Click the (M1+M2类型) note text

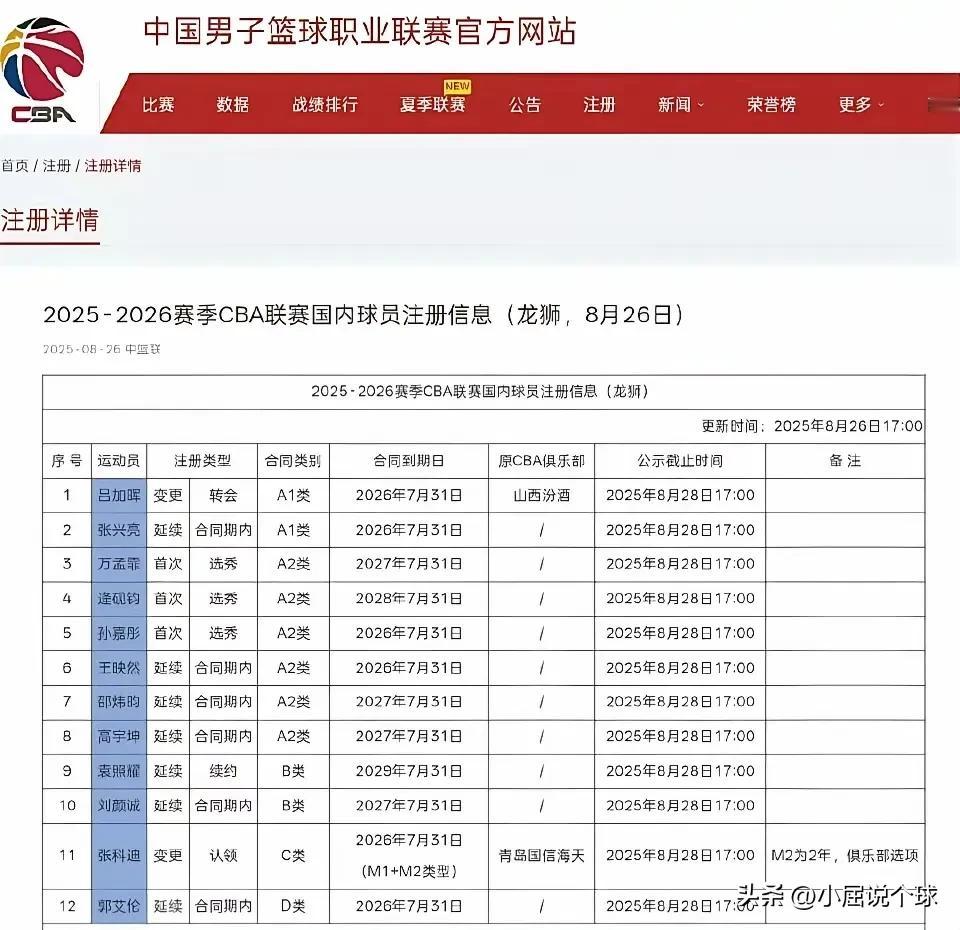coord(408,871)
